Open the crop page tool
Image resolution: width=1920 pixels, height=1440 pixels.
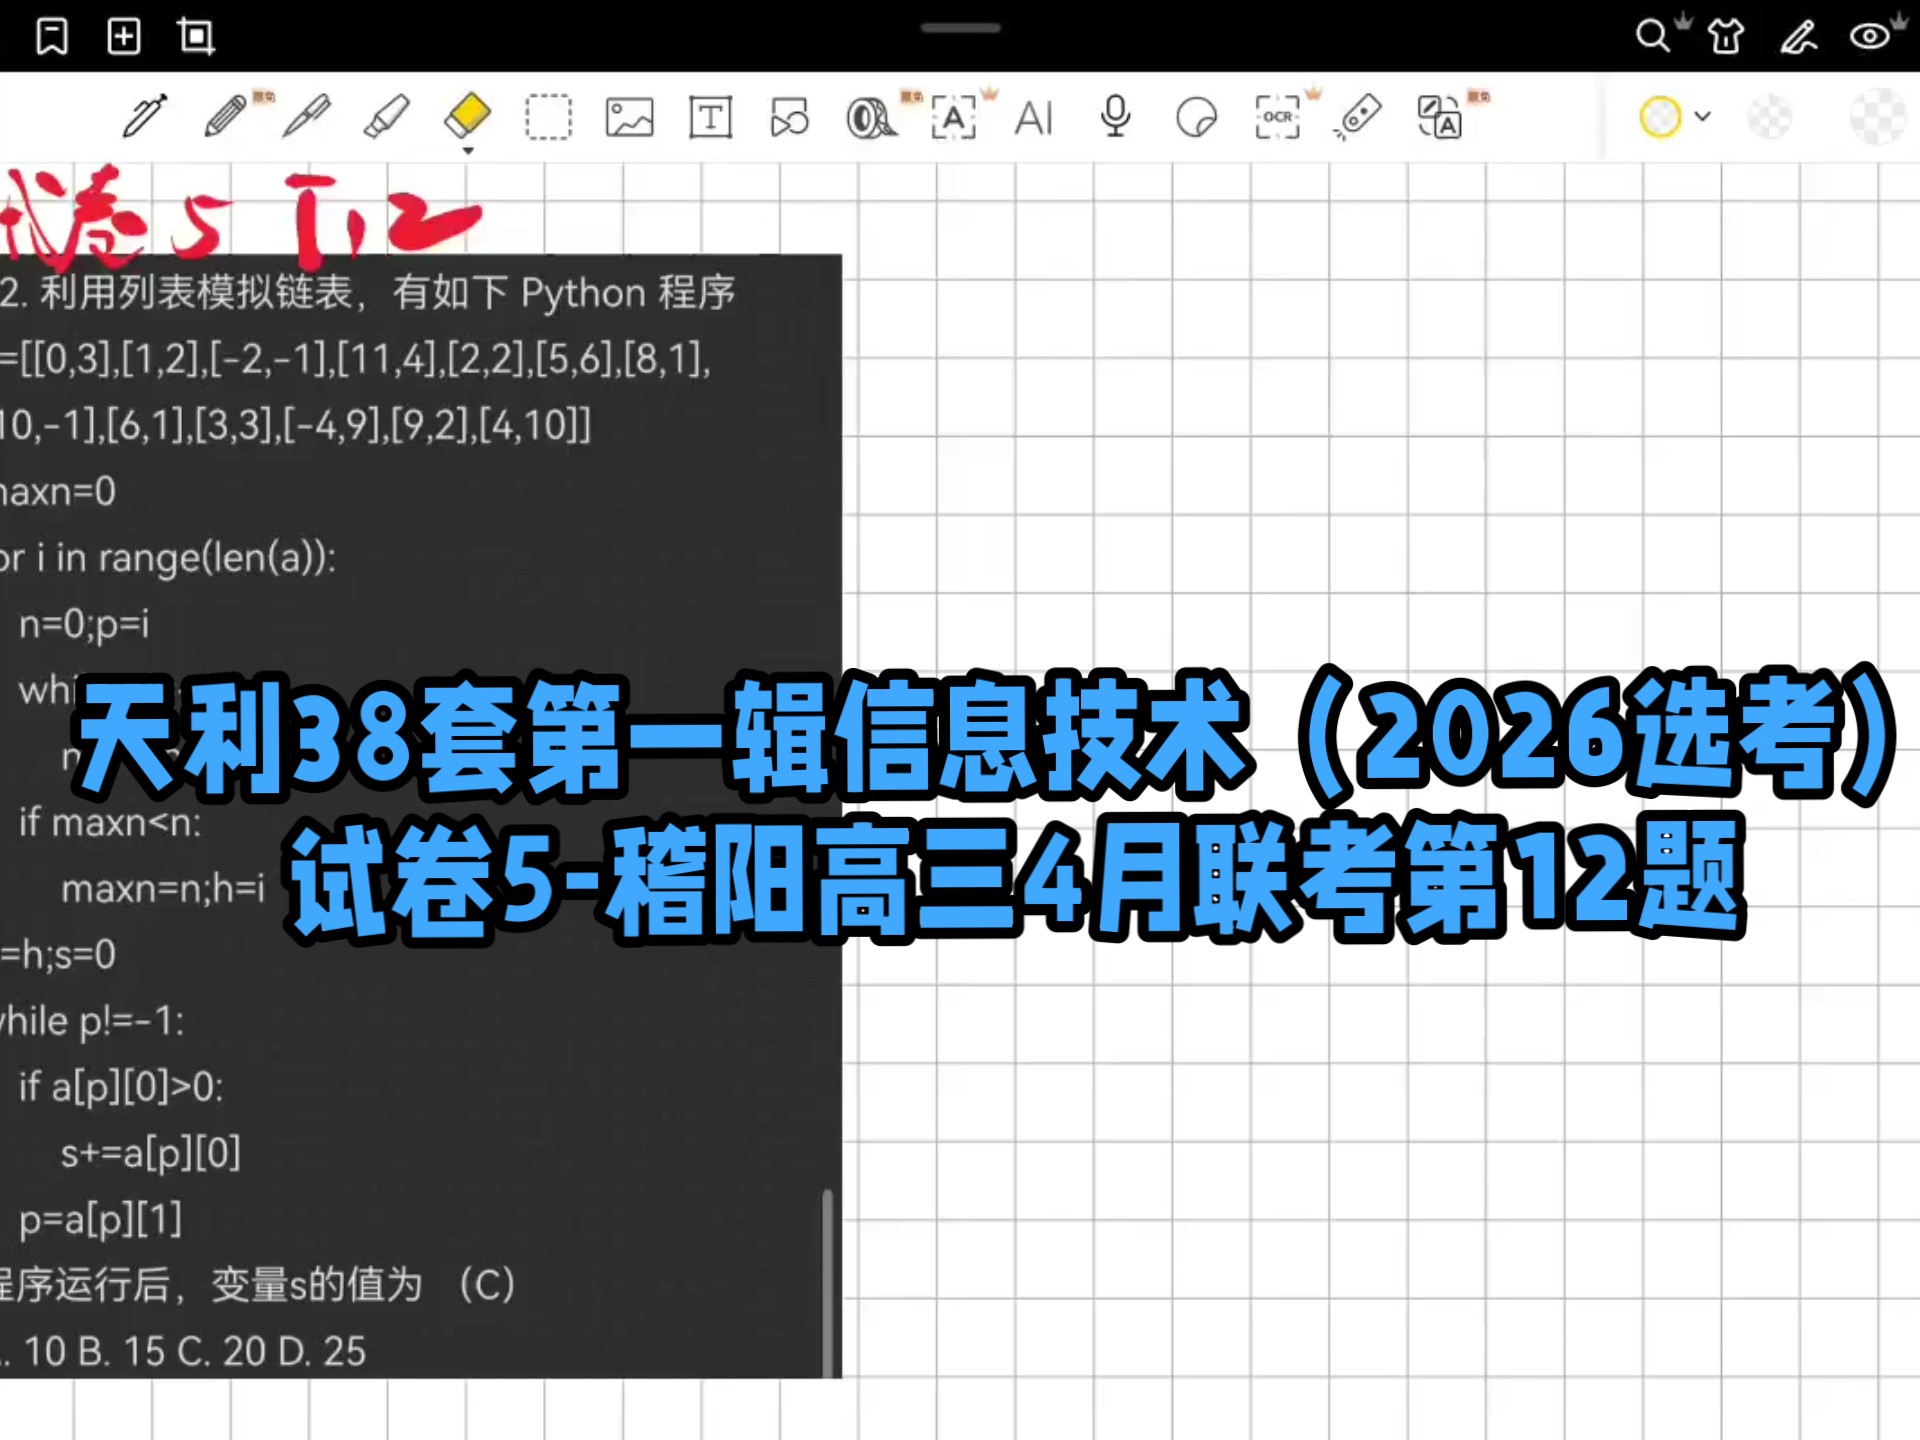click(x=196, y=37)
